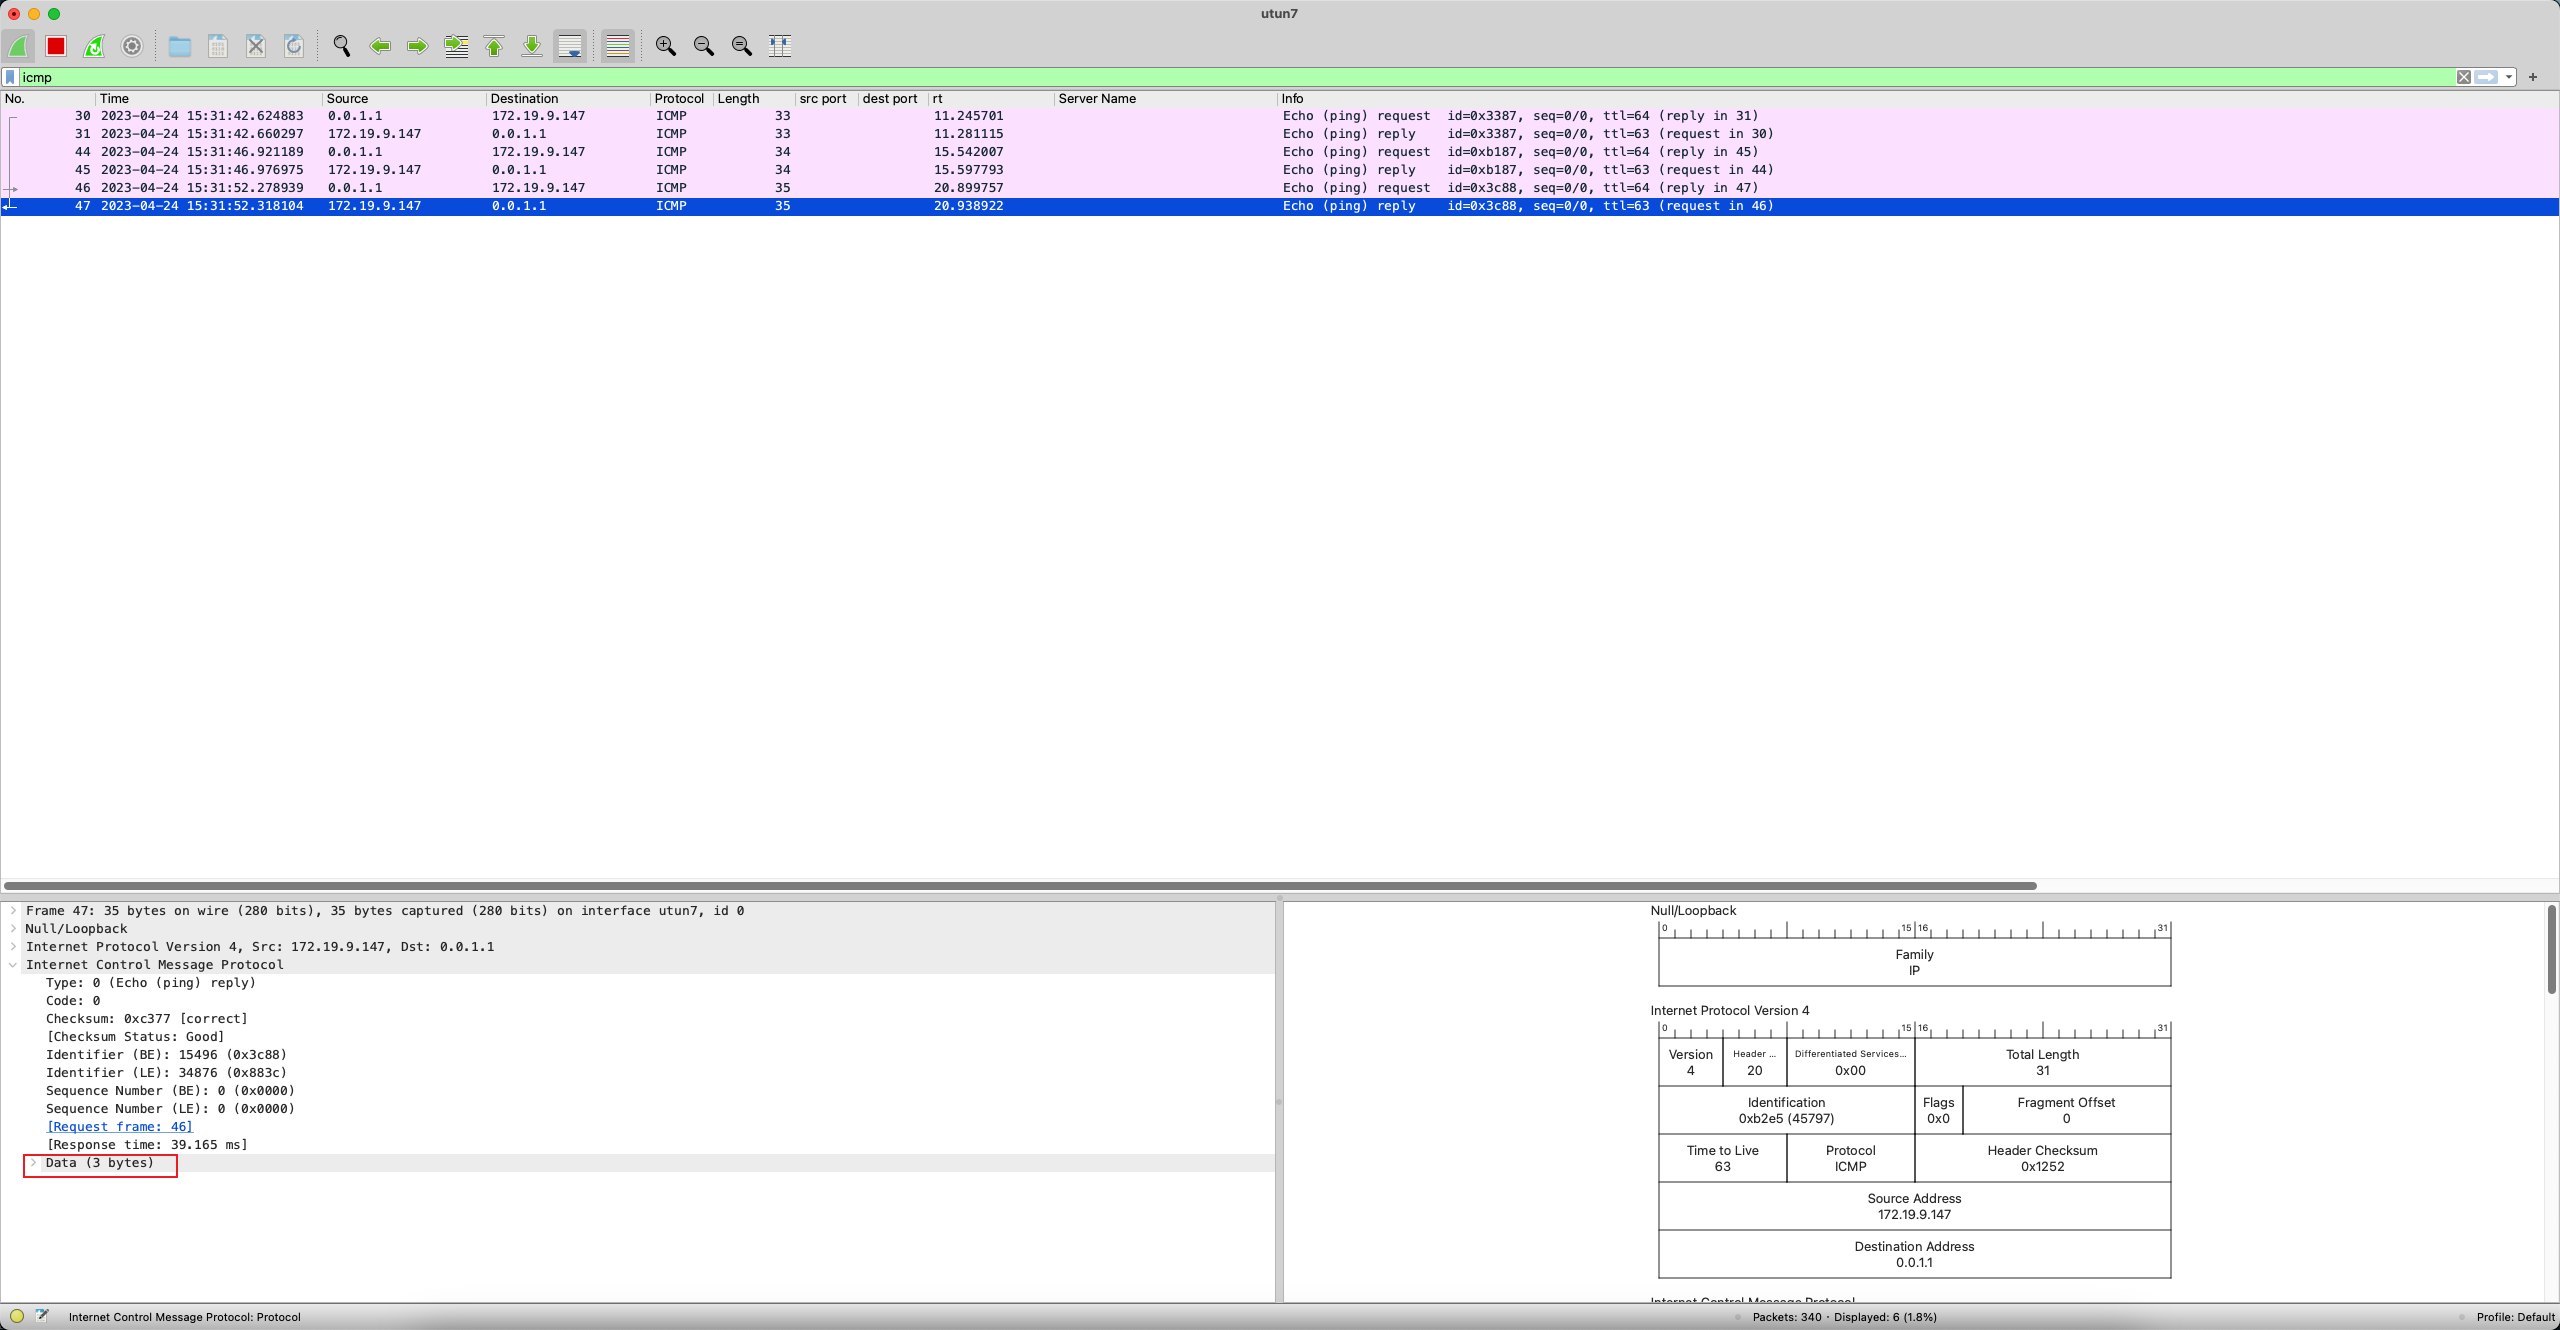The image size is (2560, 1330).
Task: Jump to the first packet
Action: [x=494, y=46]
